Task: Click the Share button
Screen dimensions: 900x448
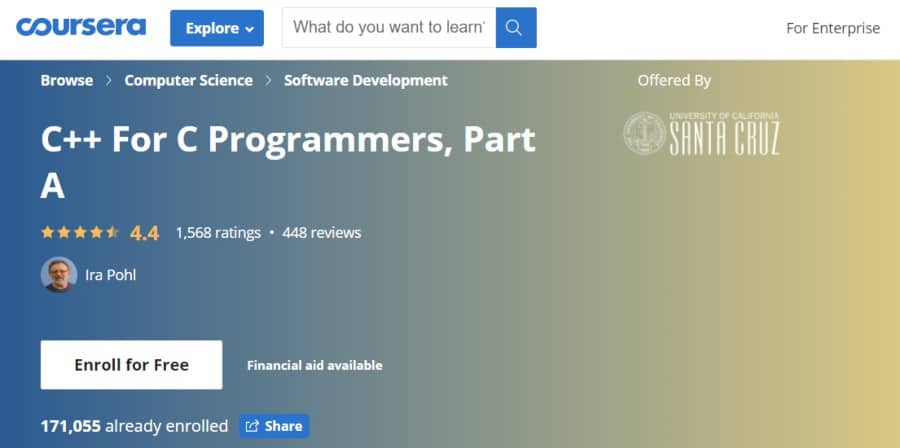Action: [x=274, y=426]
